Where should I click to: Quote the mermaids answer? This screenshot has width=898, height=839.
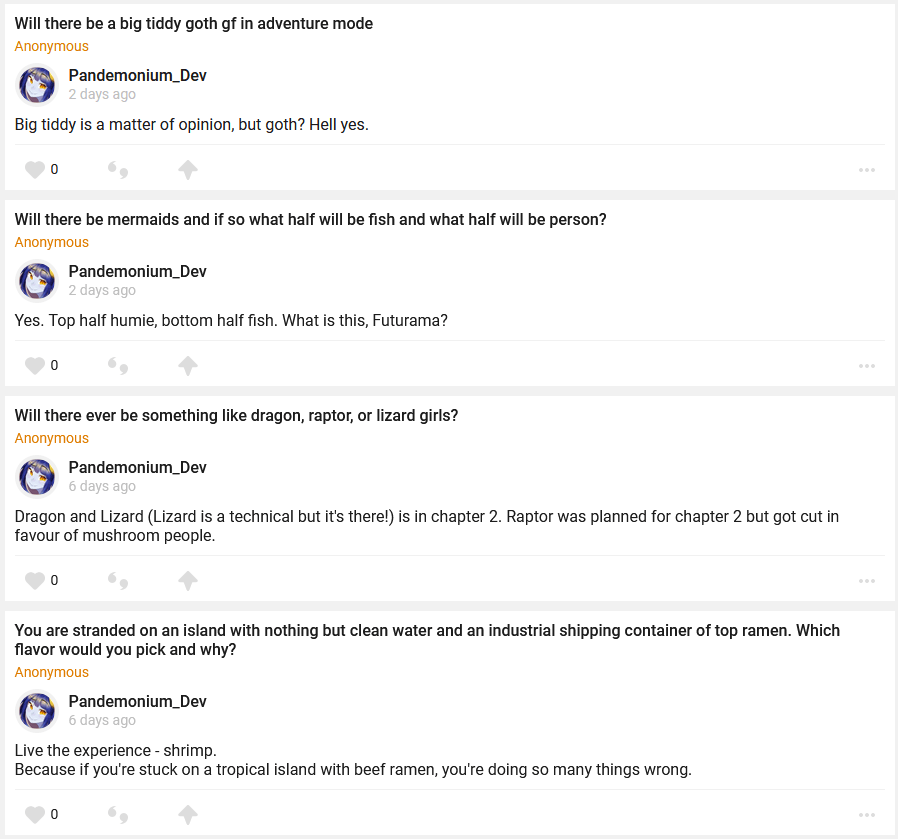point(118,366)
